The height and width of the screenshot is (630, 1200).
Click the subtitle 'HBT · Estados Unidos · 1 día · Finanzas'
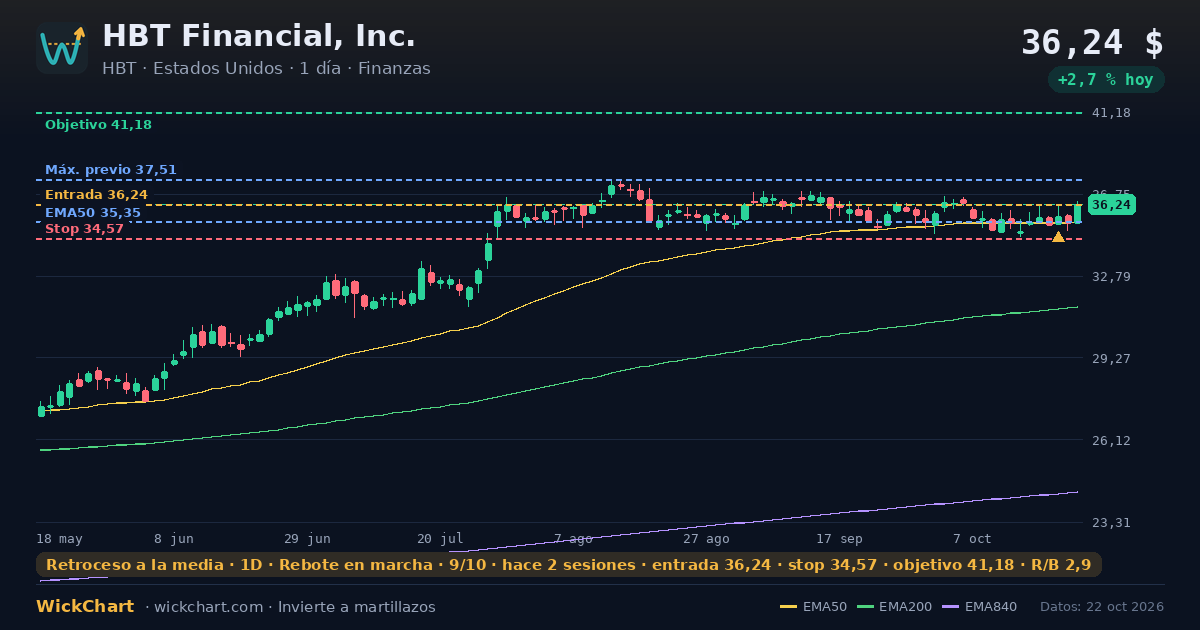266,69
